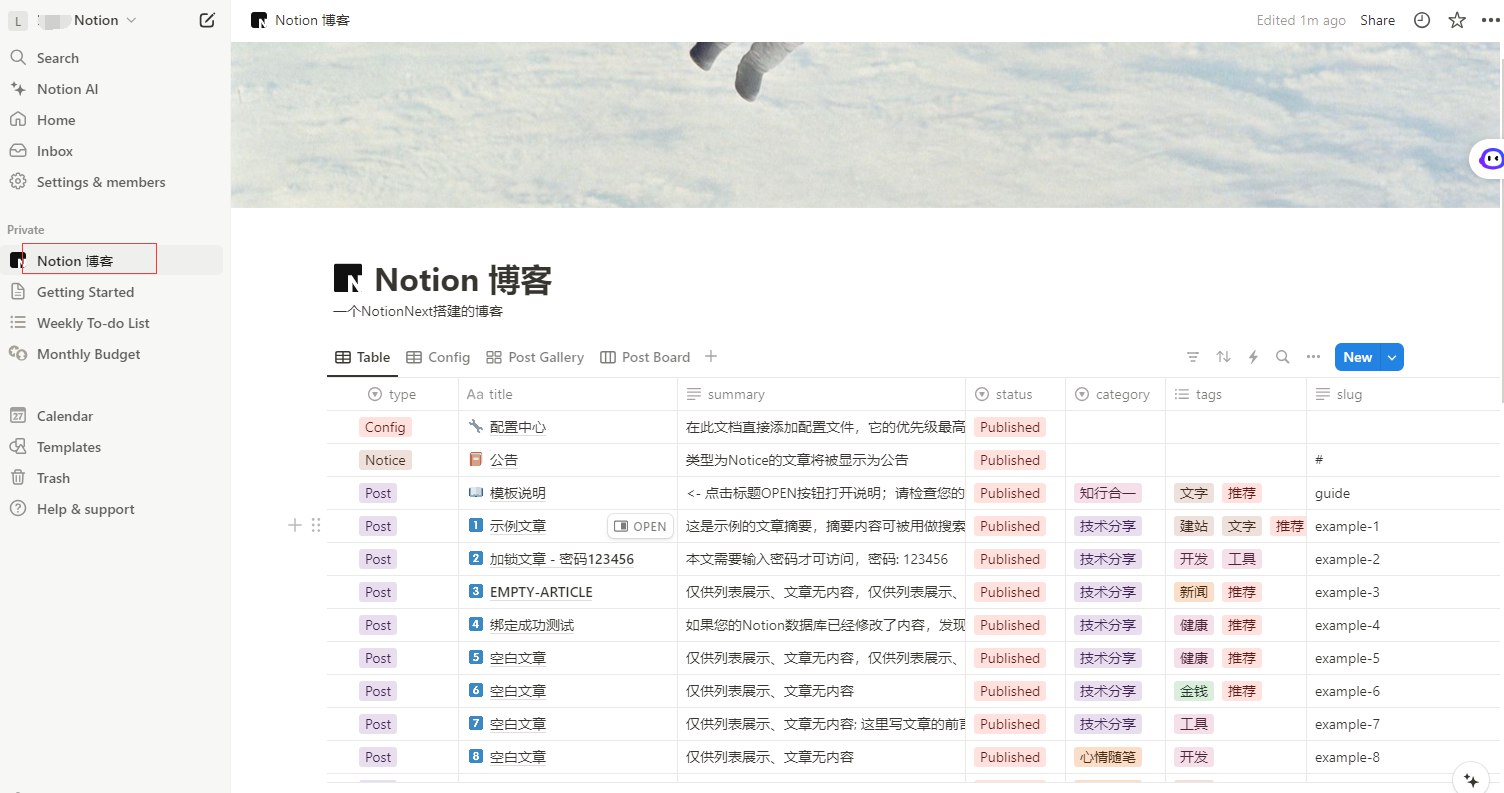Open the EMPTY-ARTICLE title

pyautogui.click(x=541, y=592)
